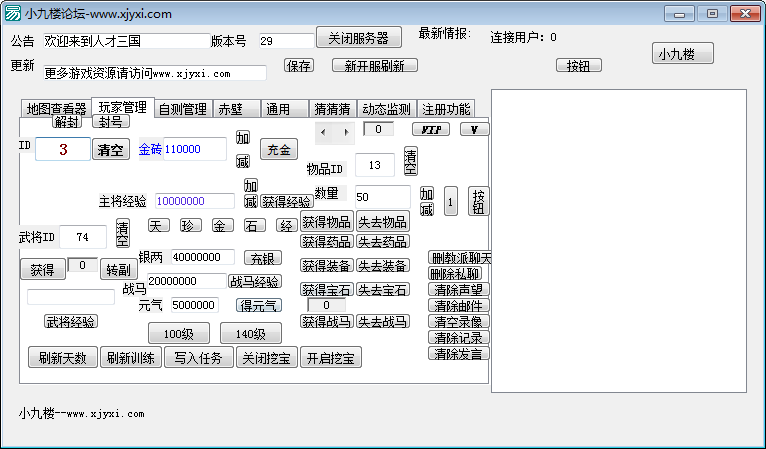Image resolution: width=766 pixels, height=449 pixels.
Task: Click the 版本号 input field
Action: [285, 41]
